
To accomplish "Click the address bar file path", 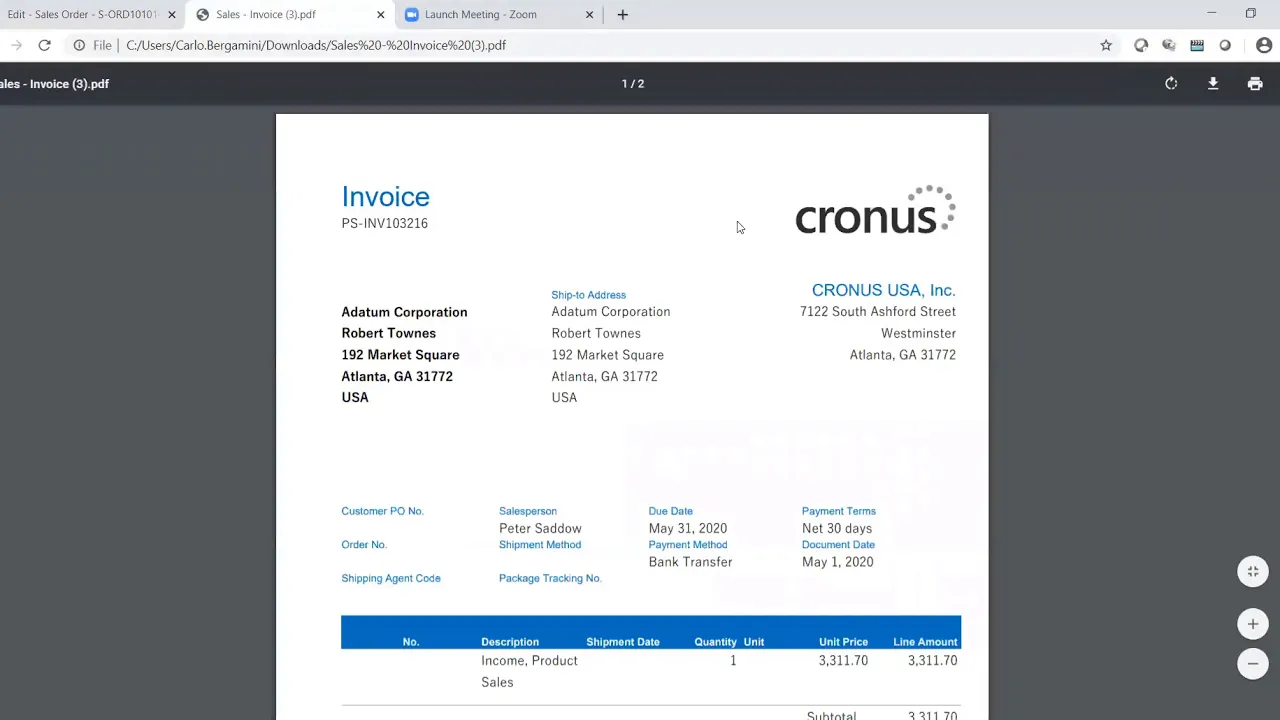I will point(316,45).
